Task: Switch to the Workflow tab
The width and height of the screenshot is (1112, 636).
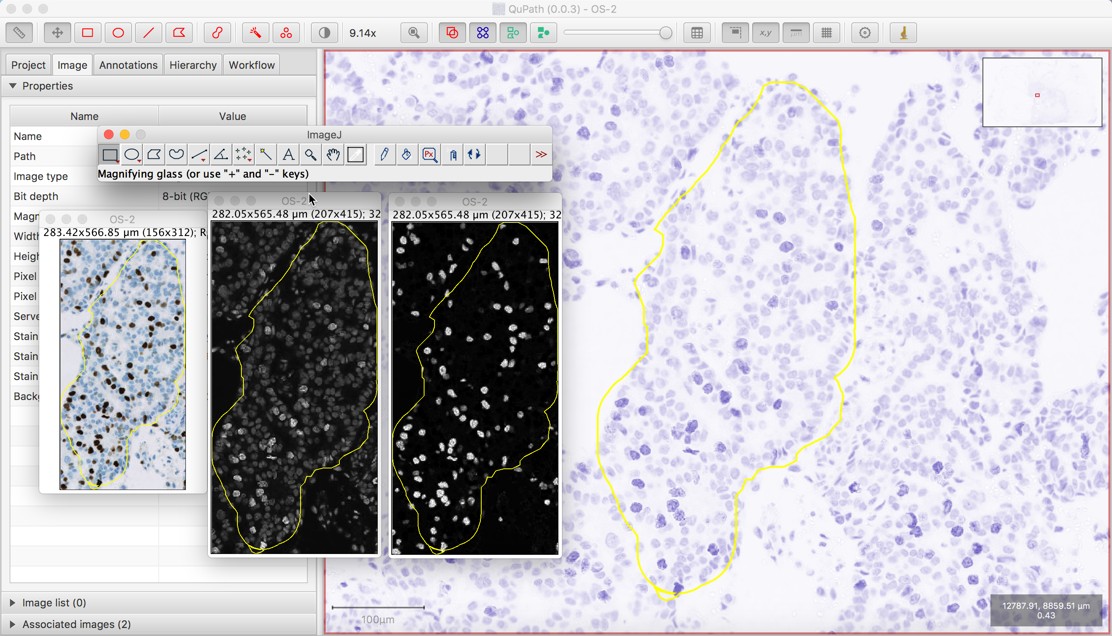Action: click(252, 65)
